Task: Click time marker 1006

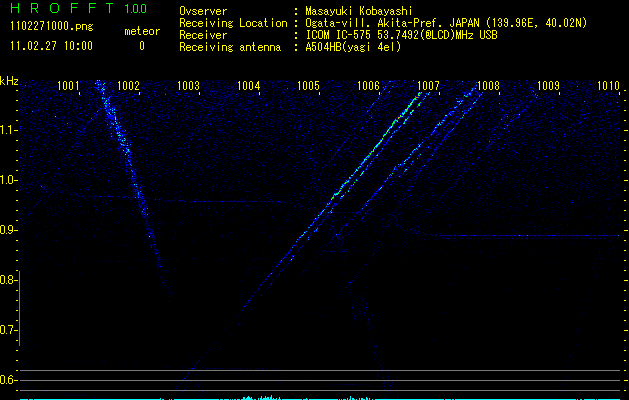Action: 368,85
